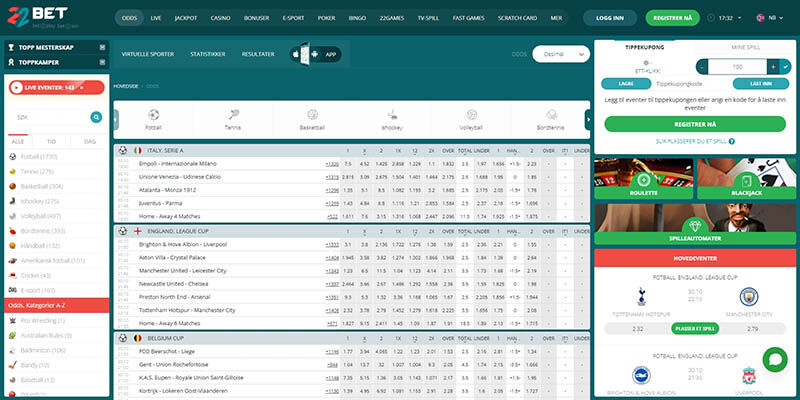Screen dimensions: 800x400
Task: Click the Live Eventer: 143 button
Action: 56,88
